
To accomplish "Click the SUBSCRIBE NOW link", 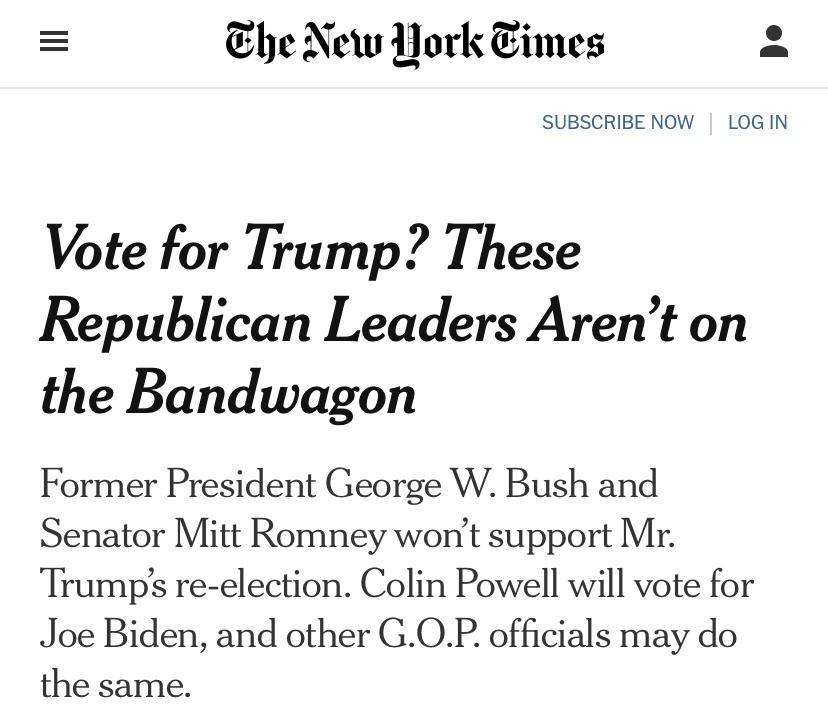I will point(618,122).
